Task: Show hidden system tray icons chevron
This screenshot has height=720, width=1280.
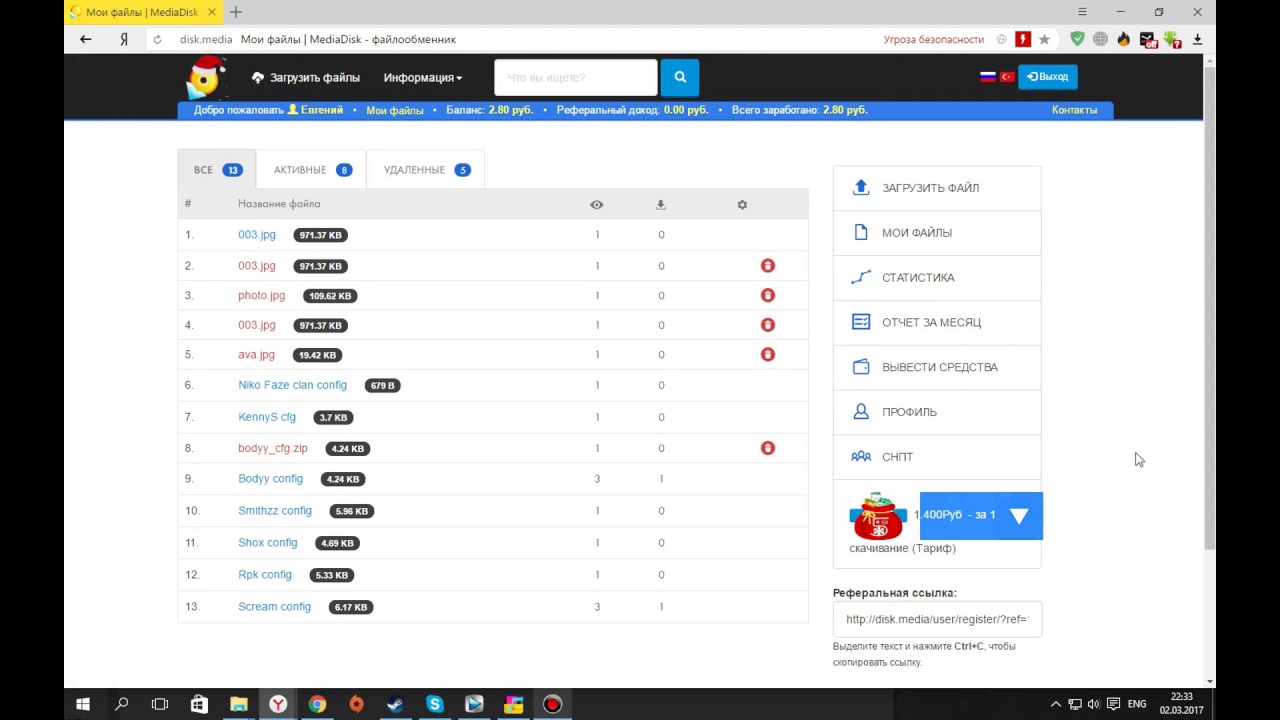Action: click(x=1055, y=704)
